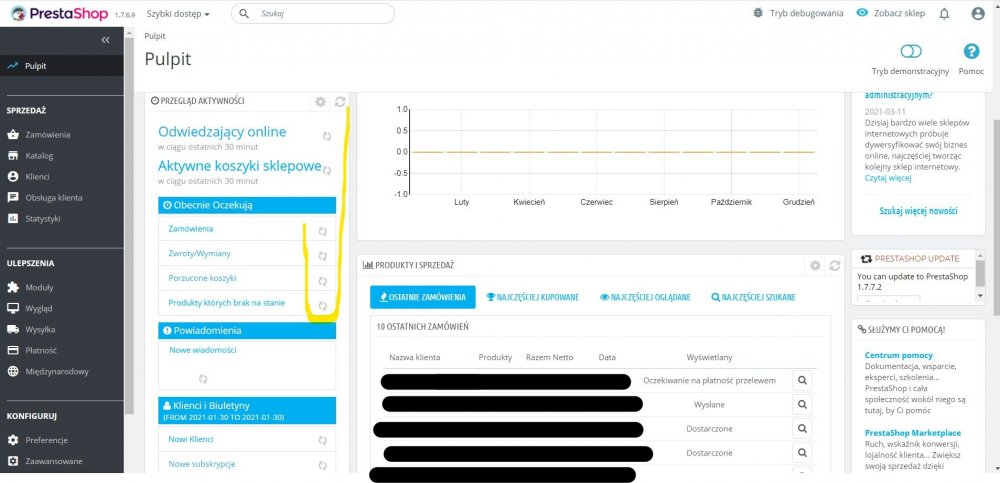This screenshot has width=1000, height=483.
Task: Switch to Najczęściej szukane tab
Action: tap(753, 297)
